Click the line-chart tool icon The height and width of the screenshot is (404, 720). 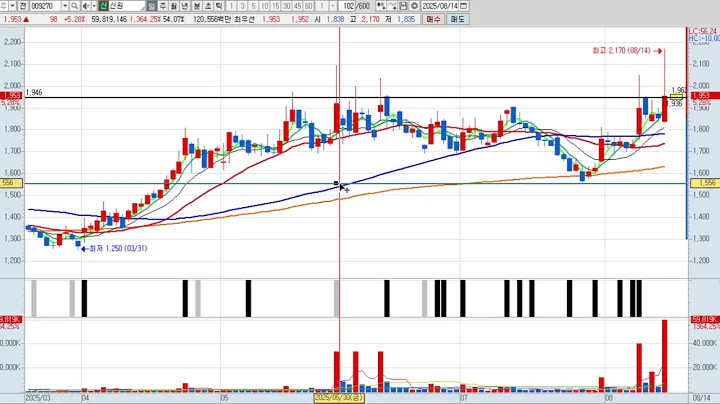[x=392, y=6]
